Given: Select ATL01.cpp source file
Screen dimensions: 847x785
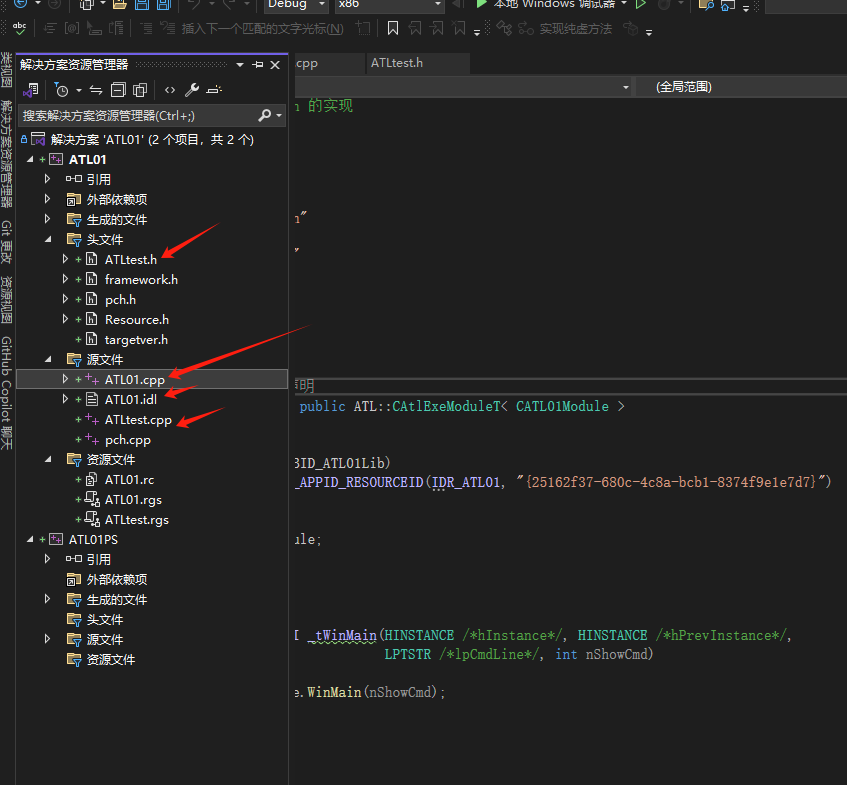Looking at the screenshot, I should coord(135,379).
